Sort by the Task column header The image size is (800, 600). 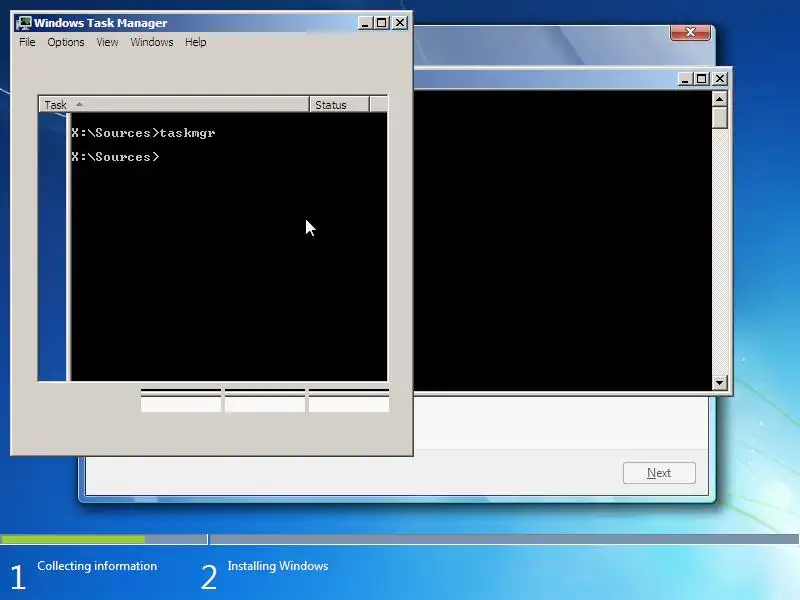[174, 105]
